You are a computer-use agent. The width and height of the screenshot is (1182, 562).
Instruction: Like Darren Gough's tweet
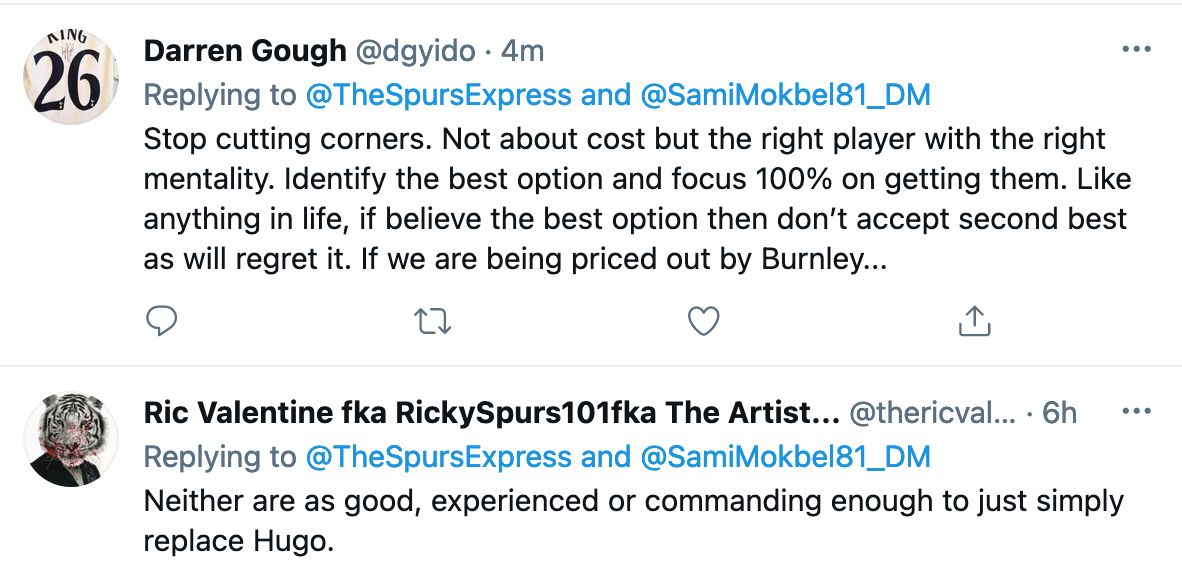pyautogui.click(x=704, y=320)
